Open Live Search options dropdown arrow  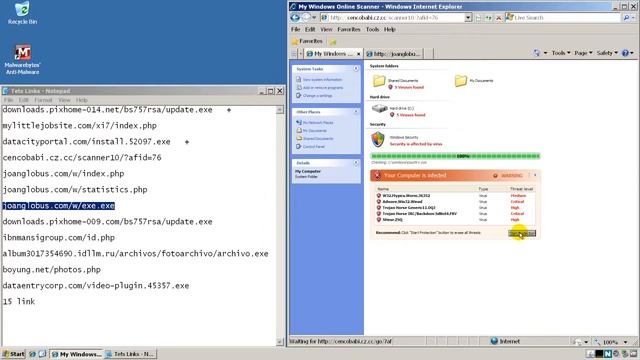(x=633, y=18)
